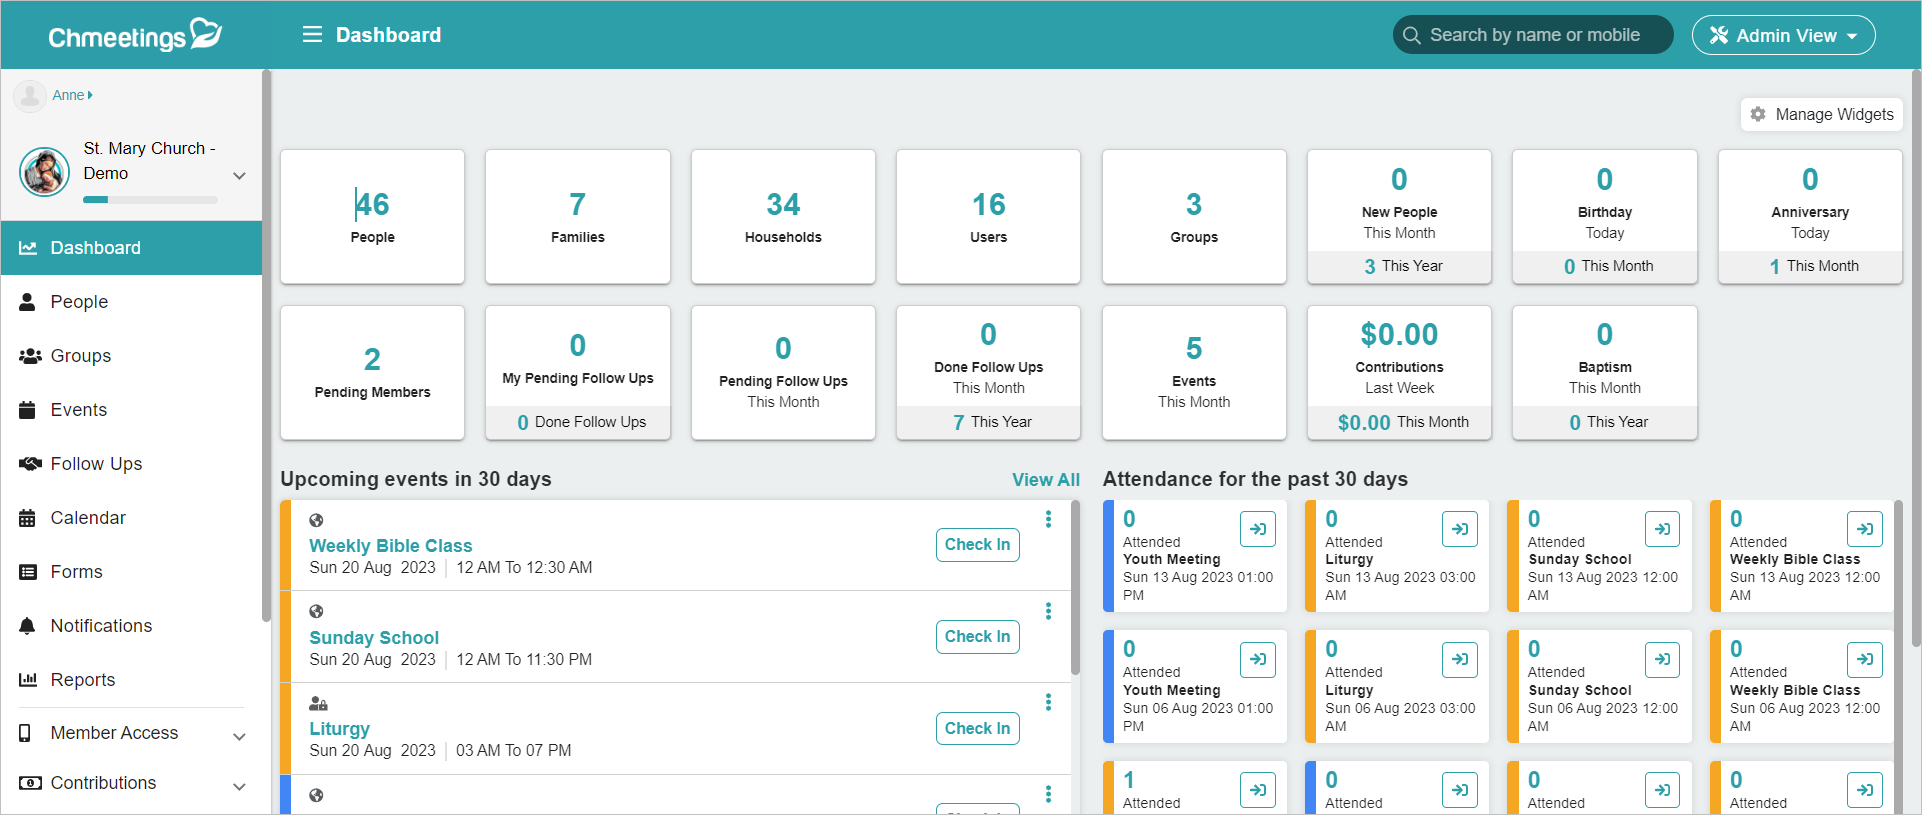
Task: Open People in the sidebar
Action: (x=131, y=302)
